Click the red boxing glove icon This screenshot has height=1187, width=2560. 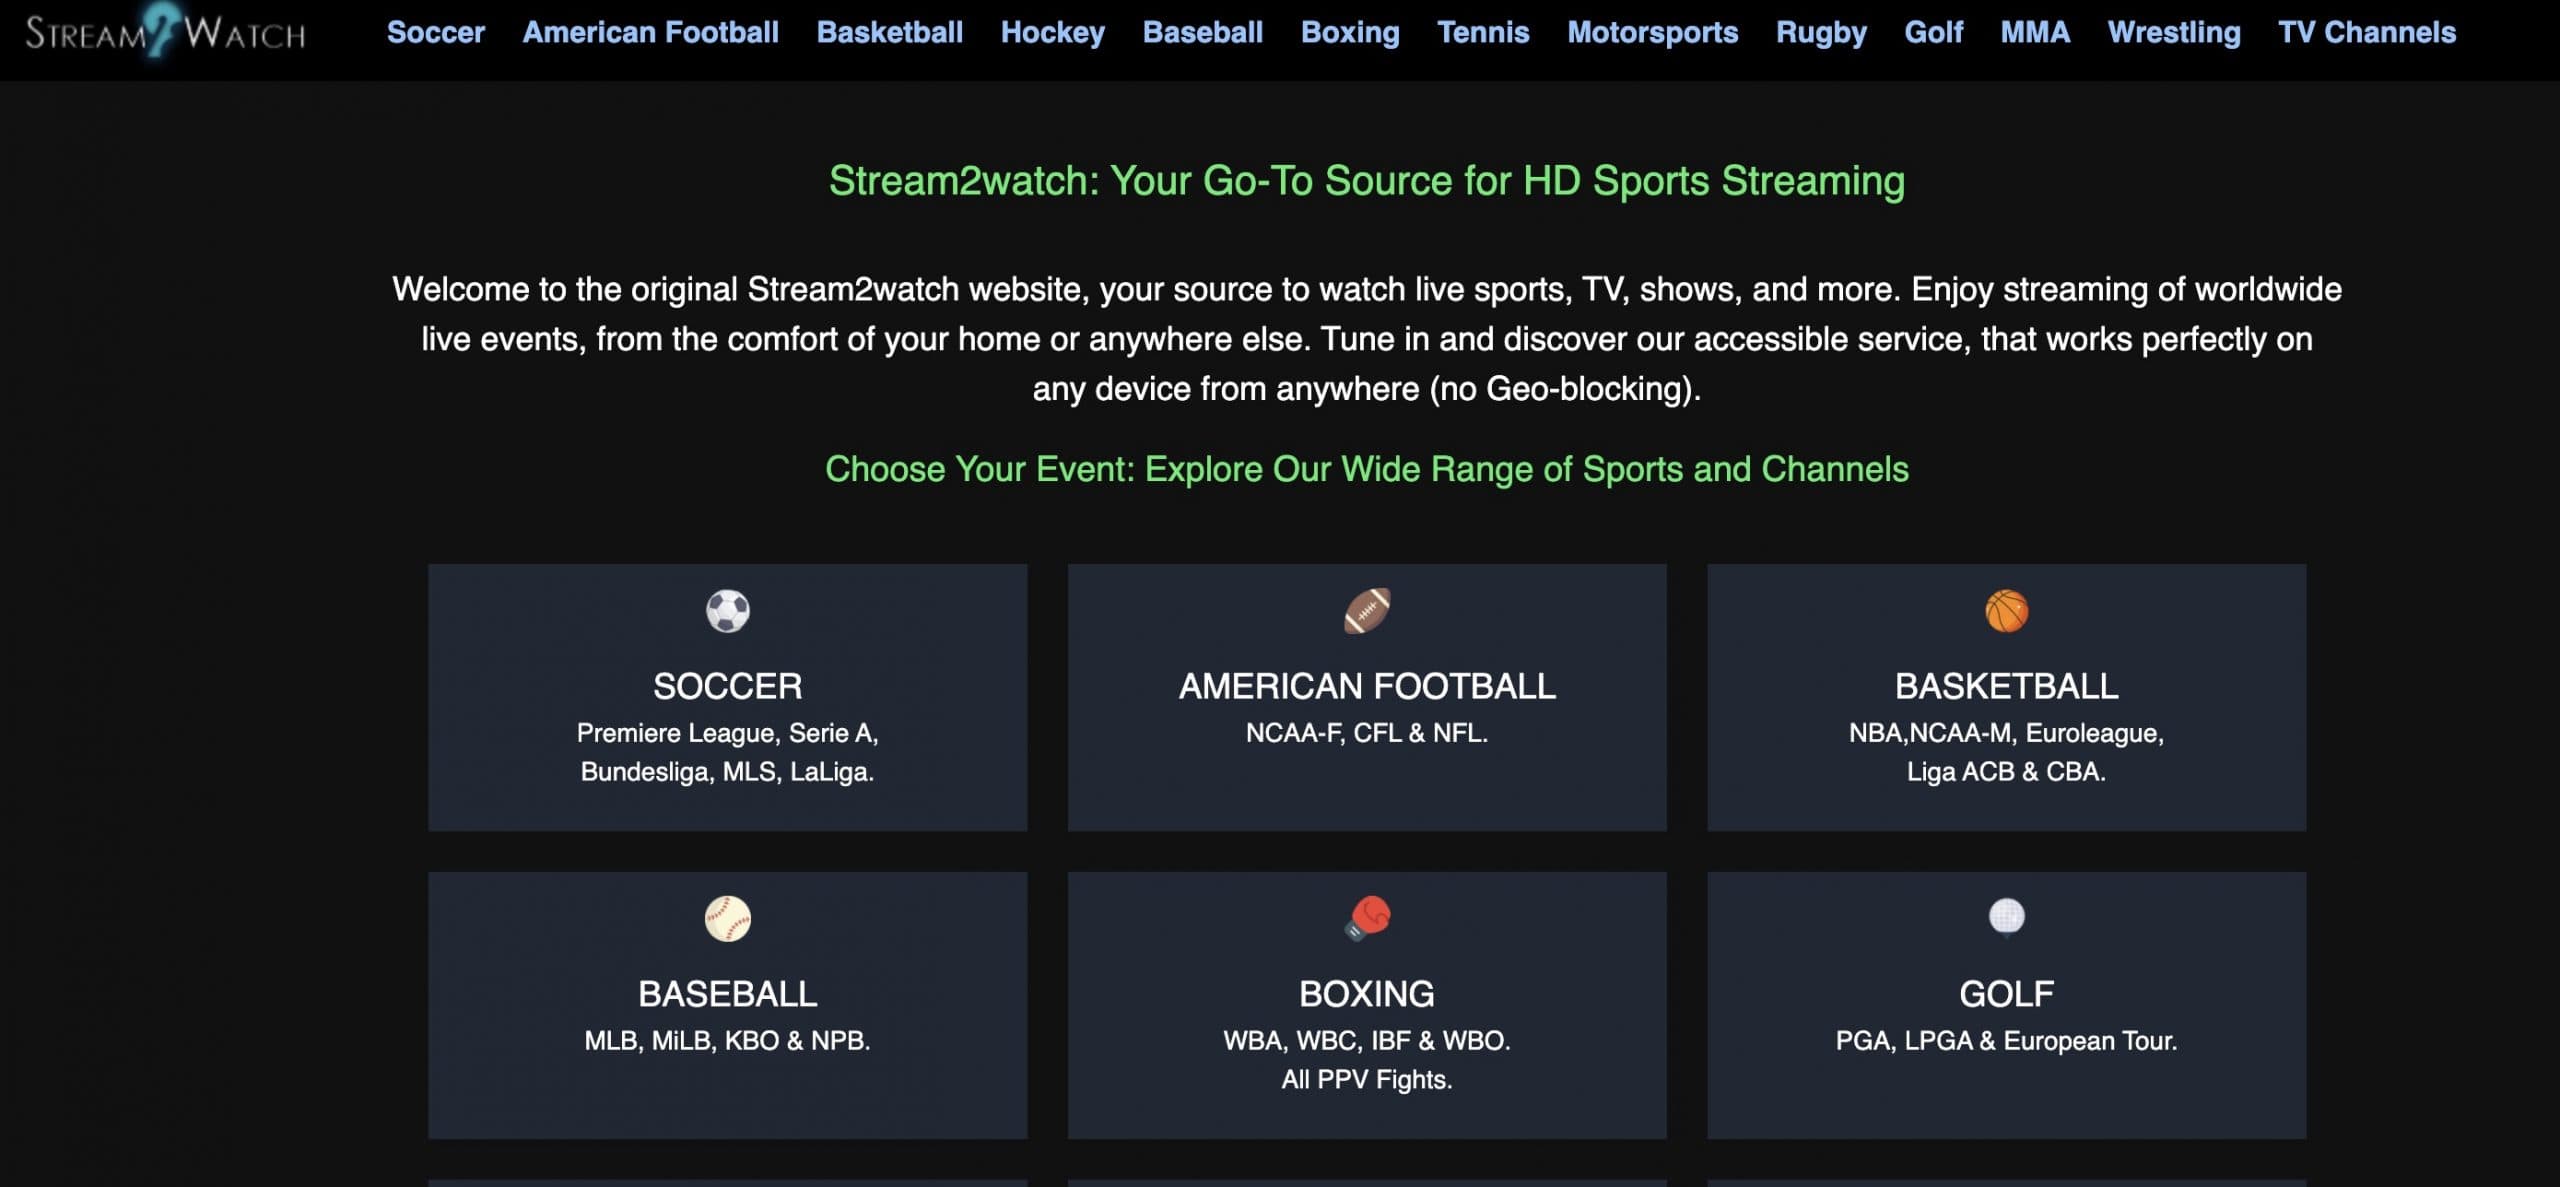coord(1368,919)
